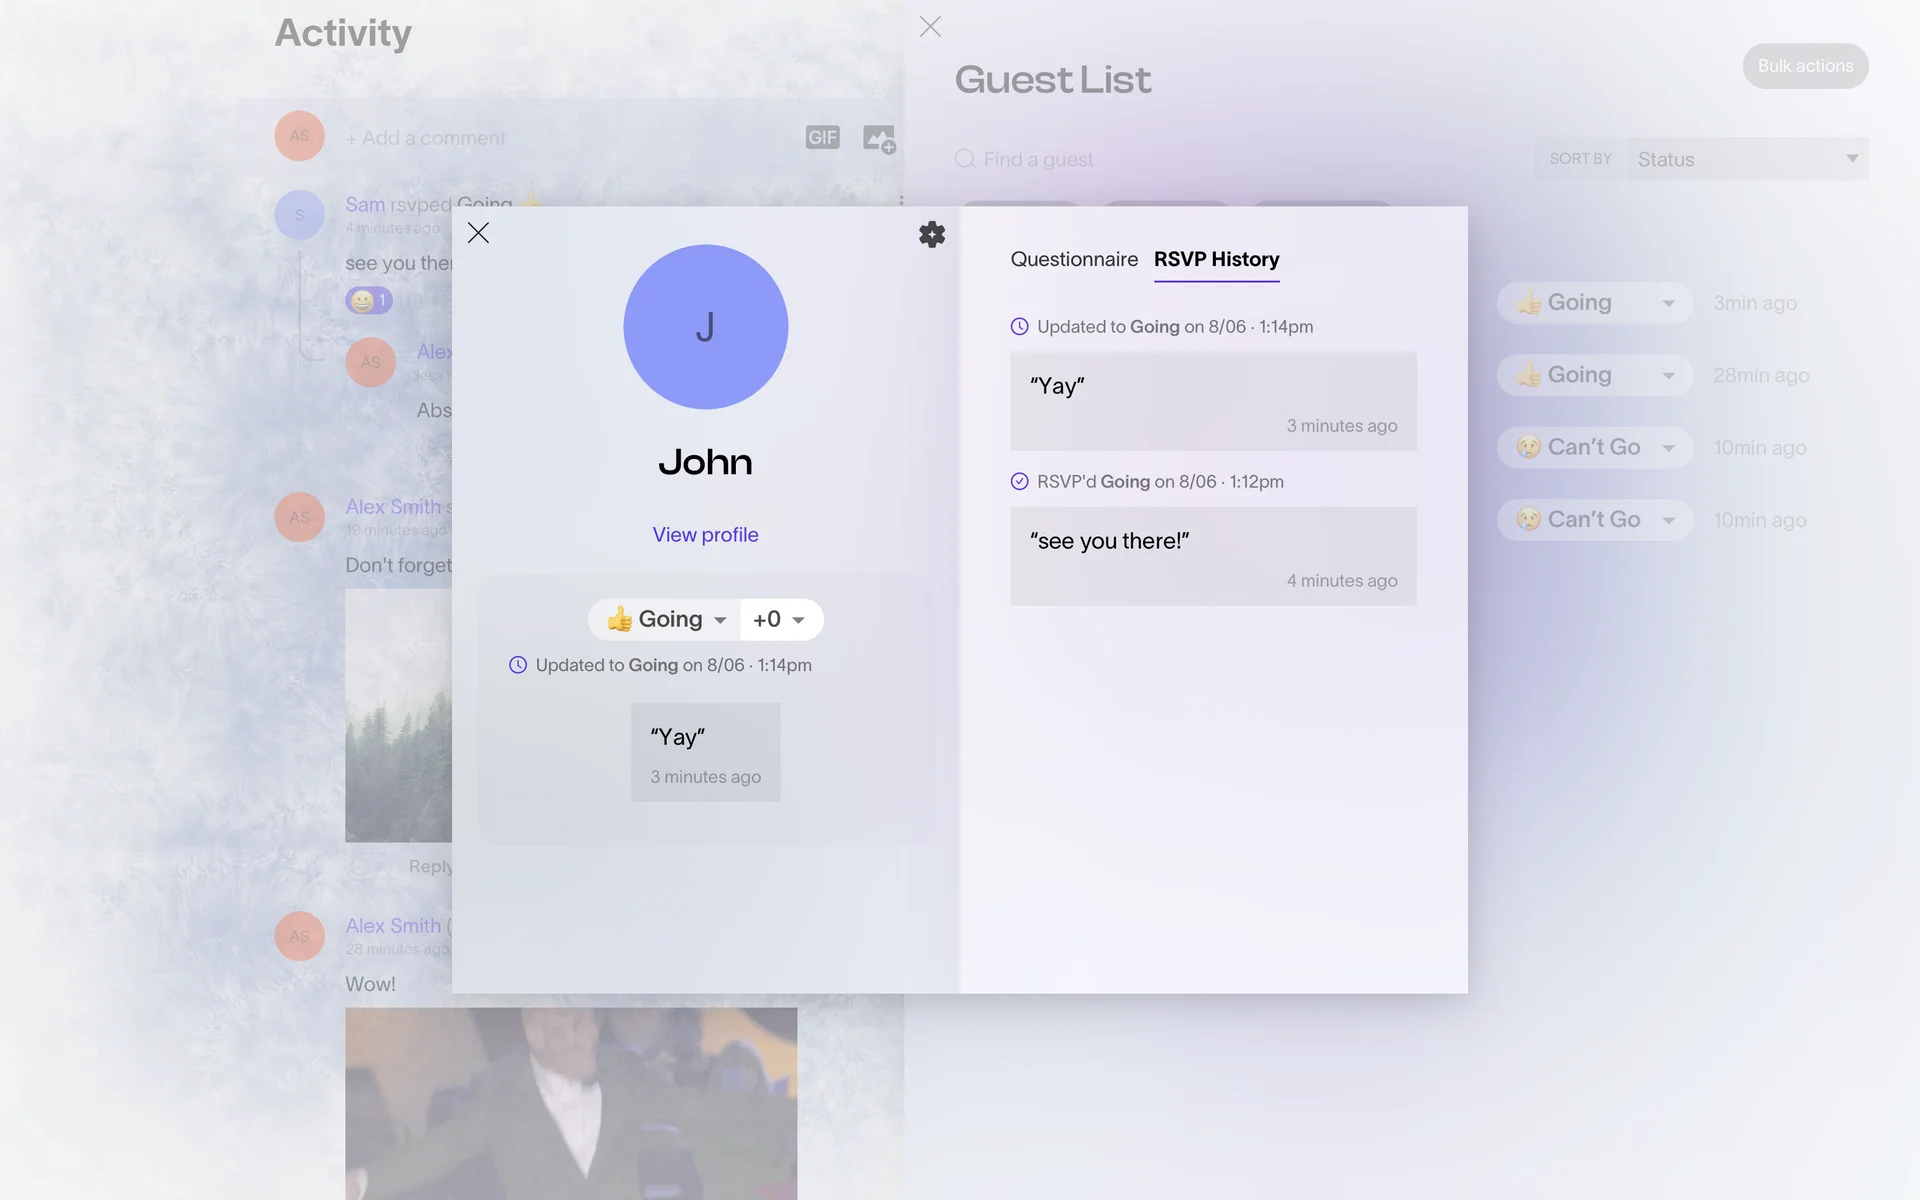Select the RSVP History tab

pos(1216,259)
